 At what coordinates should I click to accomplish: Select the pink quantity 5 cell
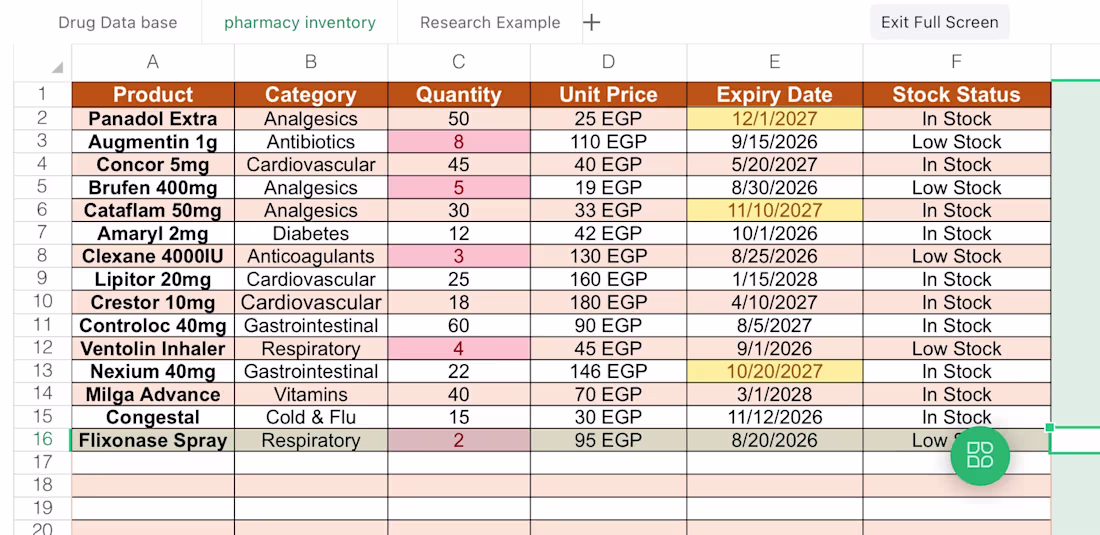459,187
